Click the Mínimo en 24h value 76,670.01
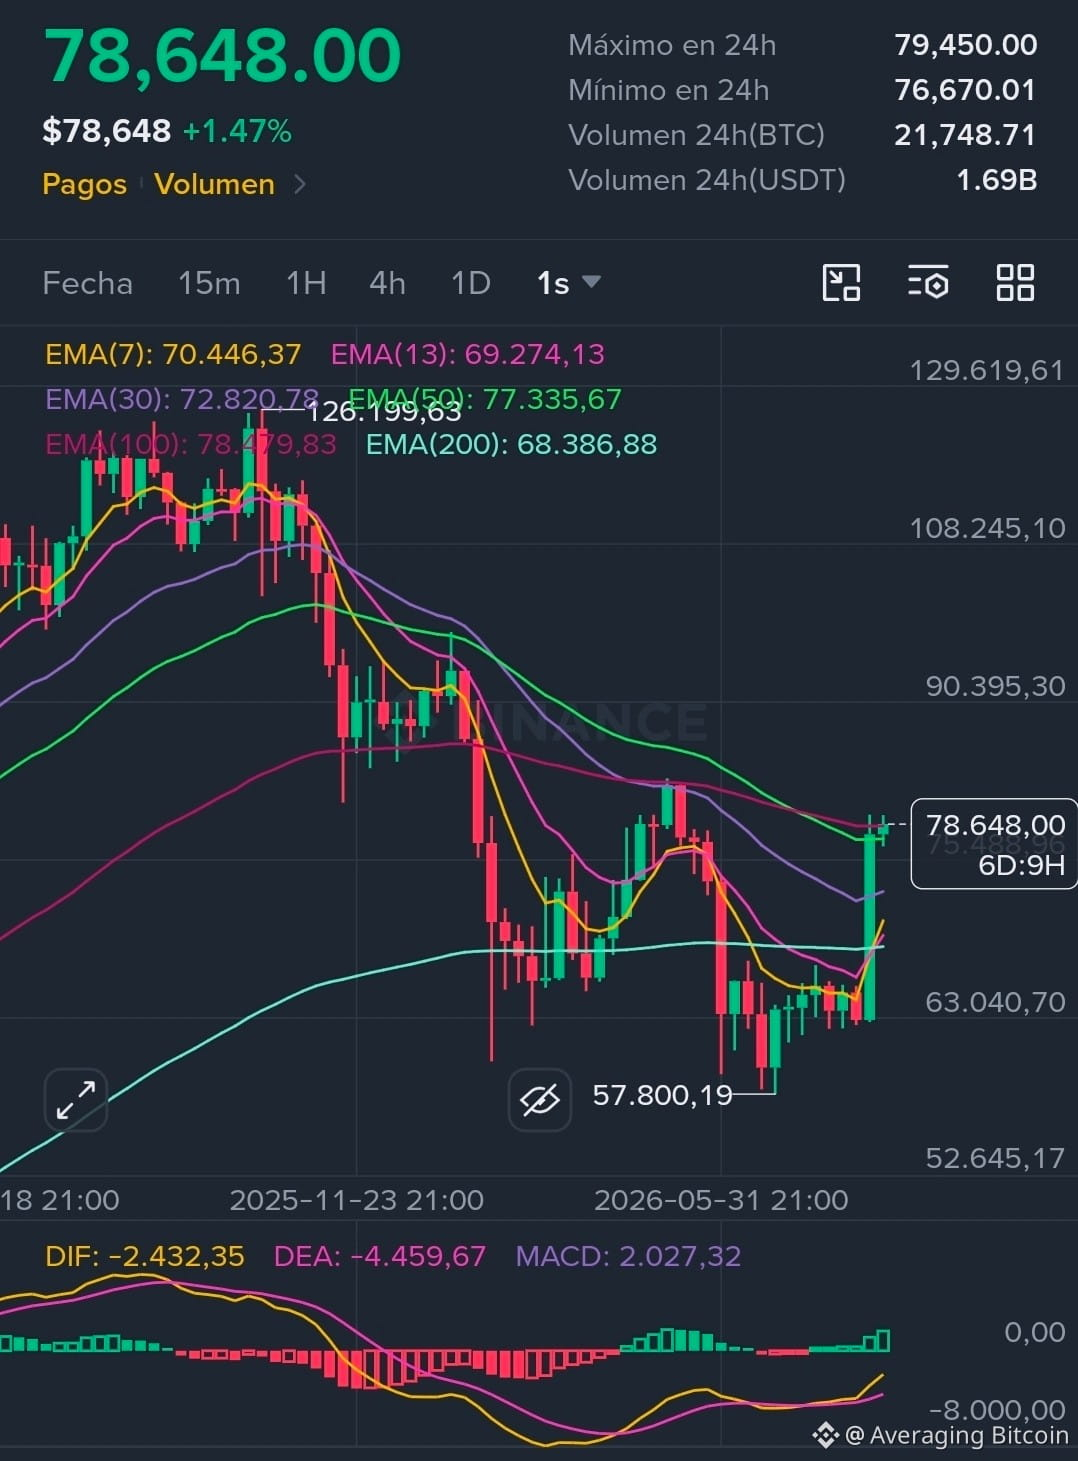 [x=965, y=90]
